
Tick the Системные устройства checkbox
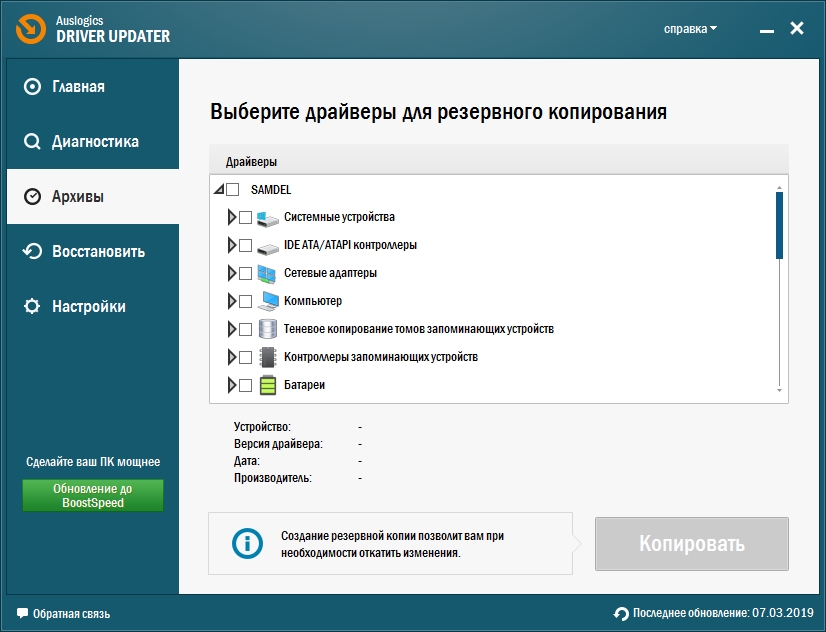coord(245,217)
